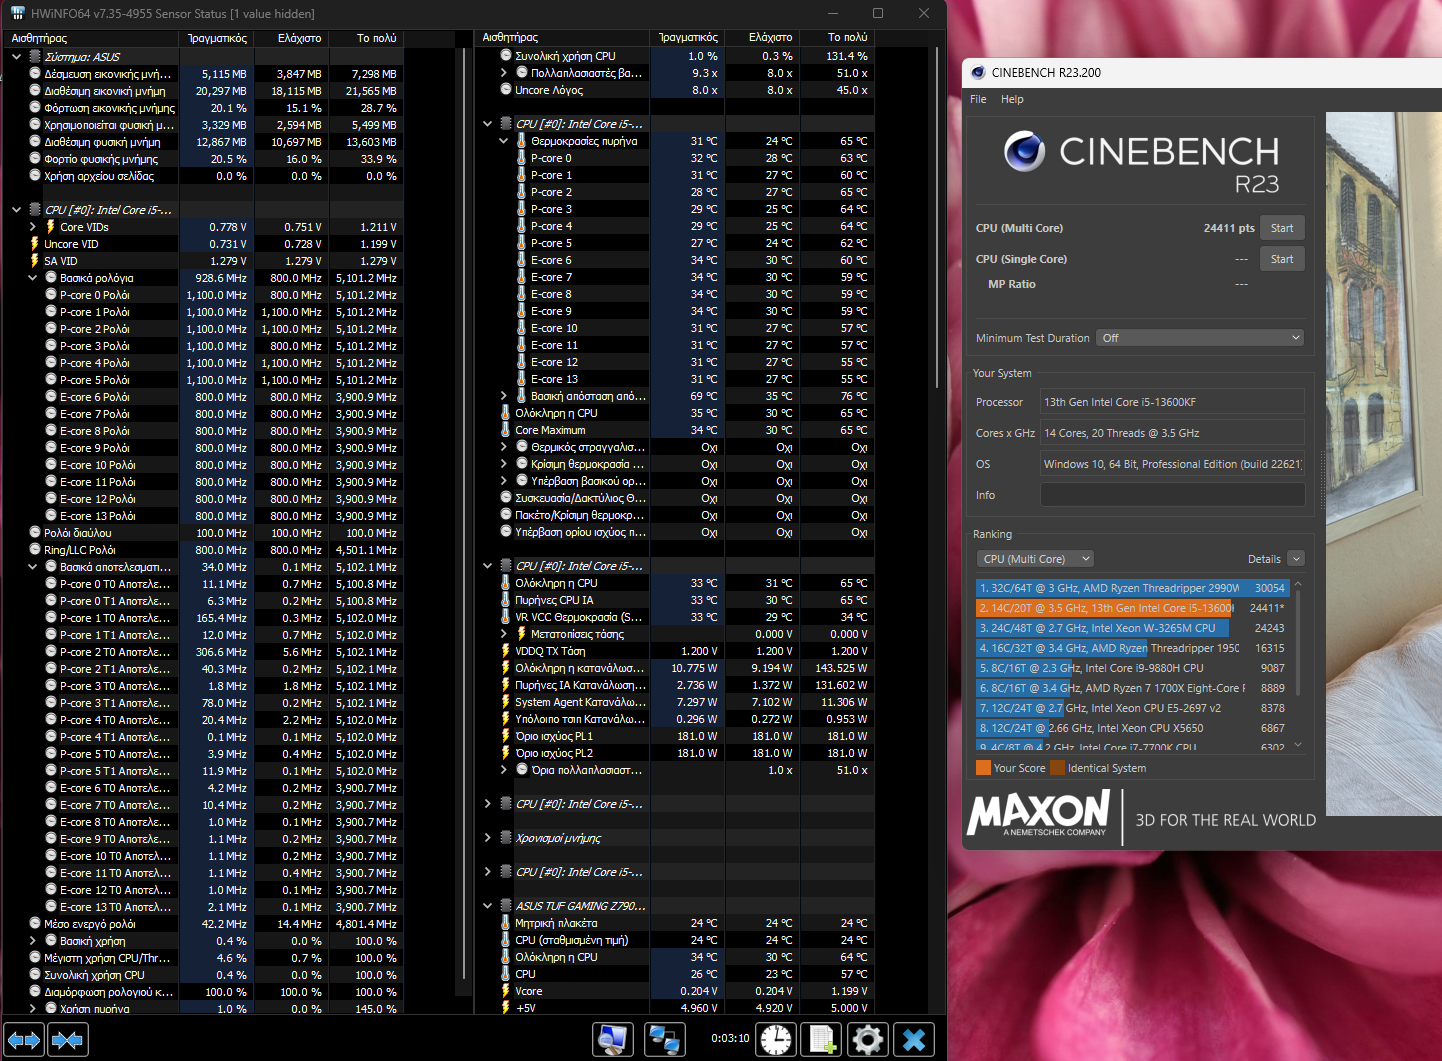The image size is (1442, 1061).
Task: Collapse Θερμοκρασίες πυρήνα temperatures list
Action: pos(504,141)
